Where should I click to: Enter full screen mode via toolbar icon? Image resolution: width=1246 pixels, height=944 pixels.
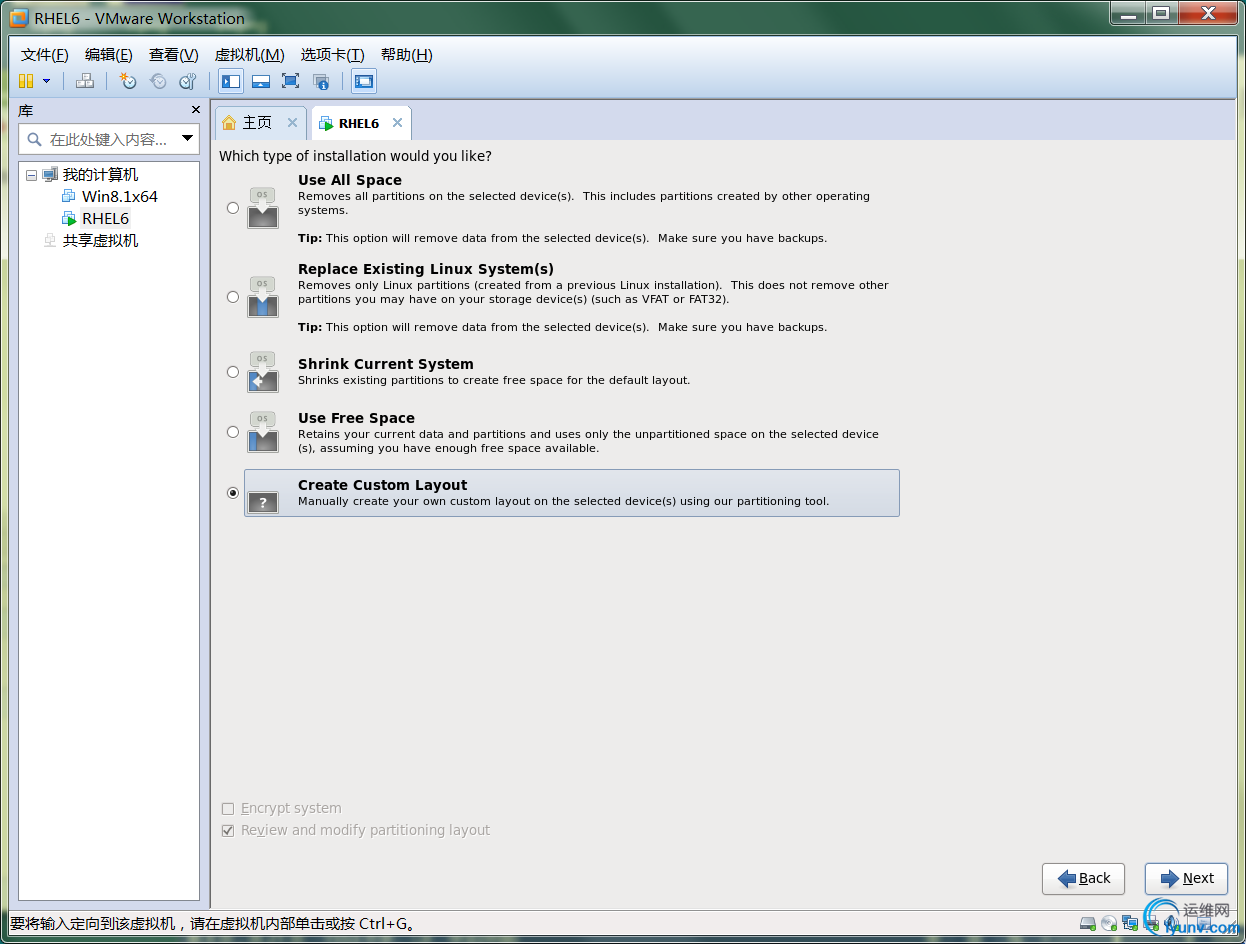tap(291, 81)
